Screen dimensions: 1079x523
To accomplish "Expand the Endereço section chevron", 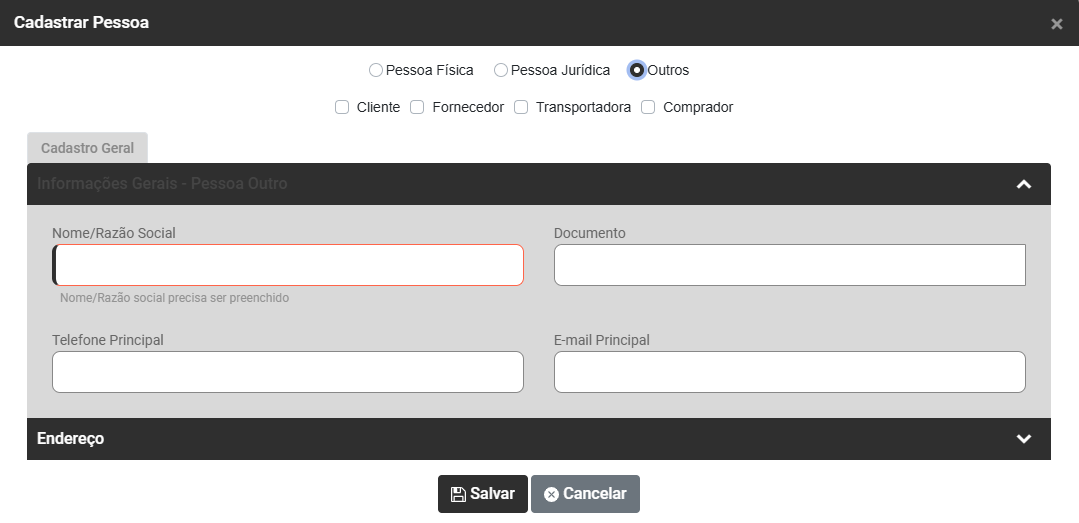I will (1023, 439).
